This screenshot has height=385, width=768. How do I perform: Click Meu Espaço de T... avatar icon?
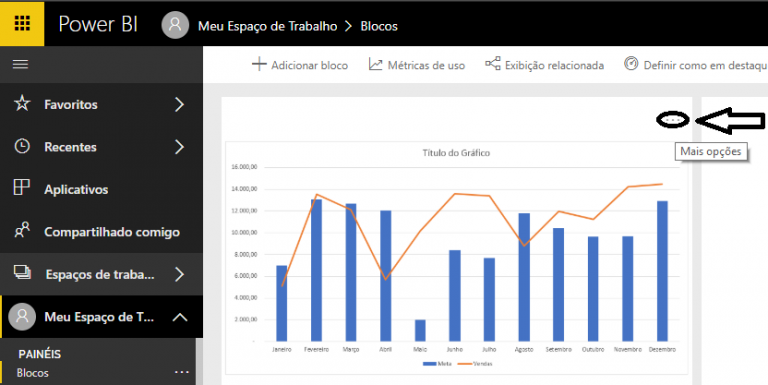(x=22, y=316)
